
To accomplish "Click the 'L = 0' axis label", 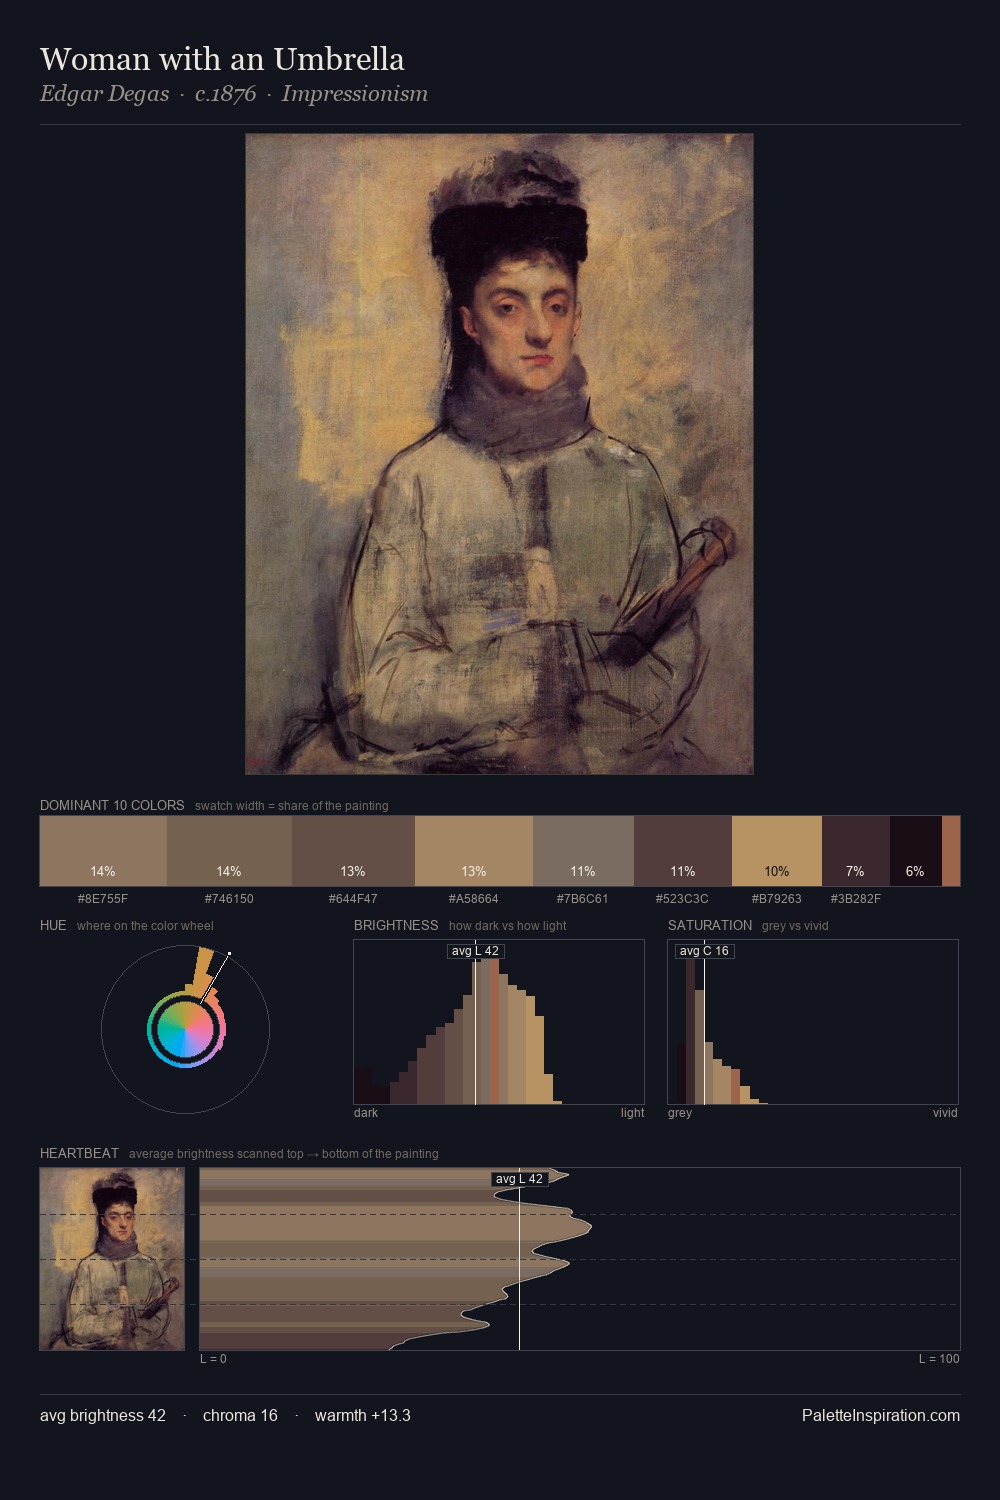I will (213, 1359).
